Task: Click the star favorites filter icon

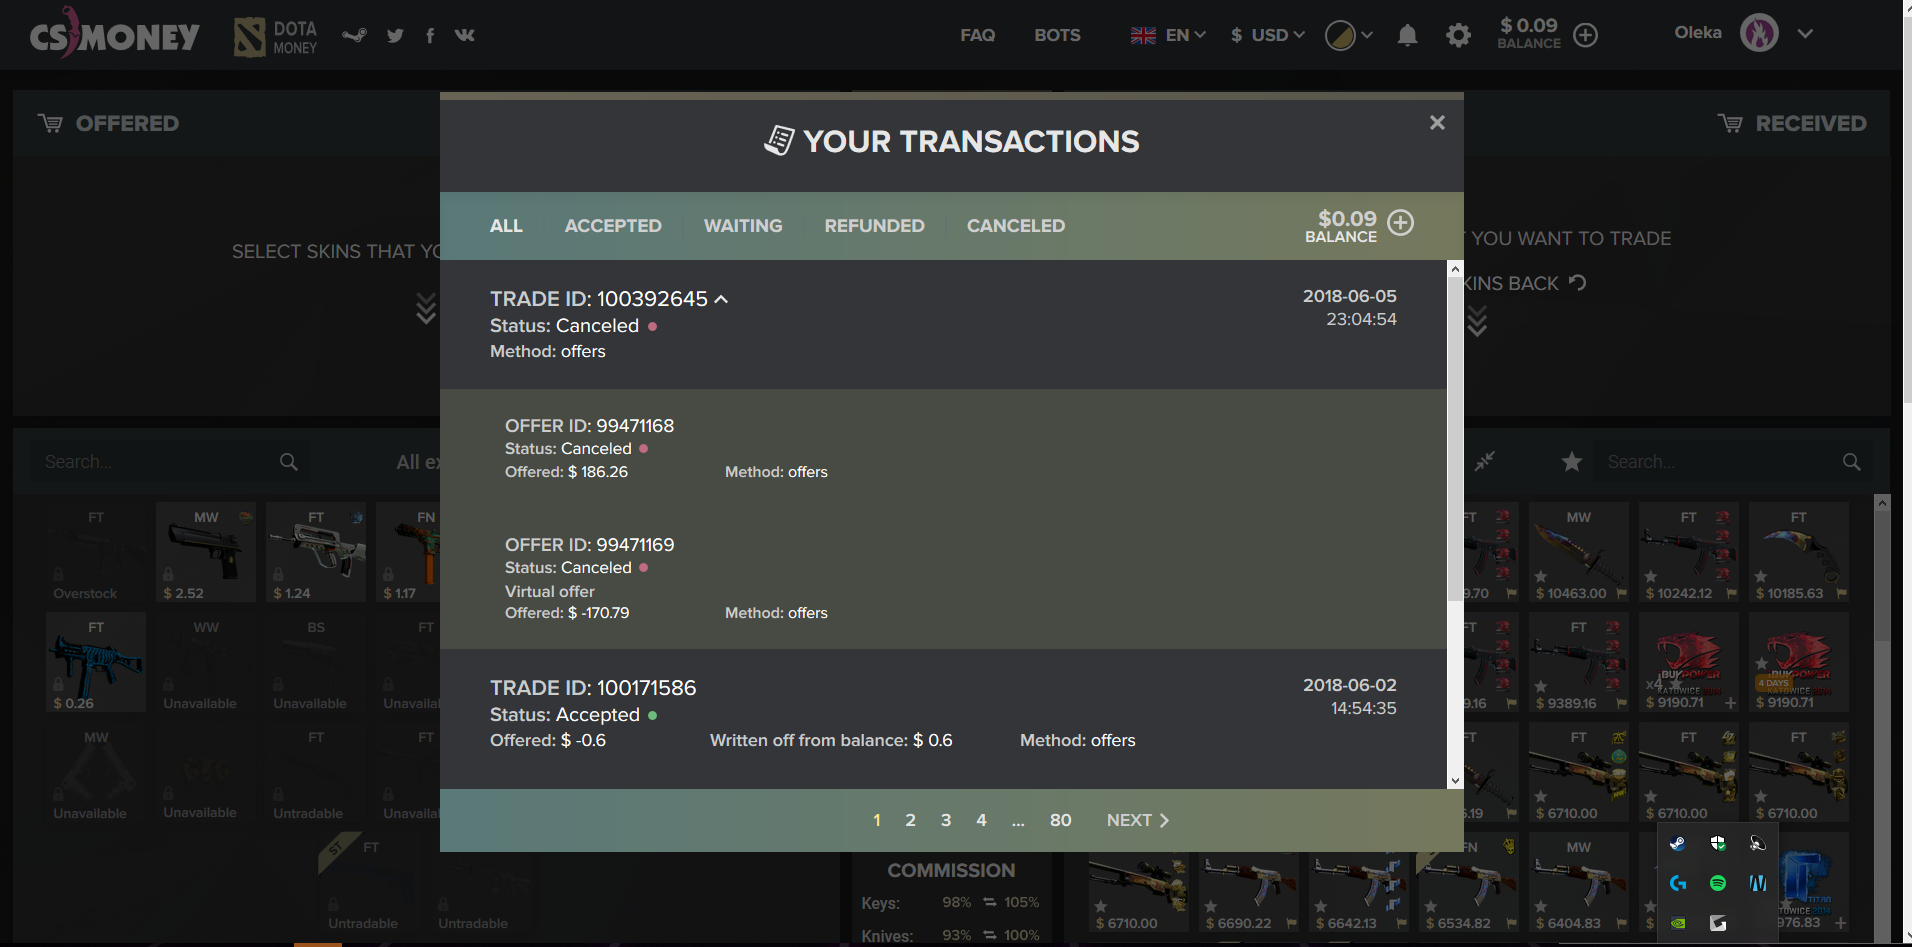Action: [x=1572, y=461]
